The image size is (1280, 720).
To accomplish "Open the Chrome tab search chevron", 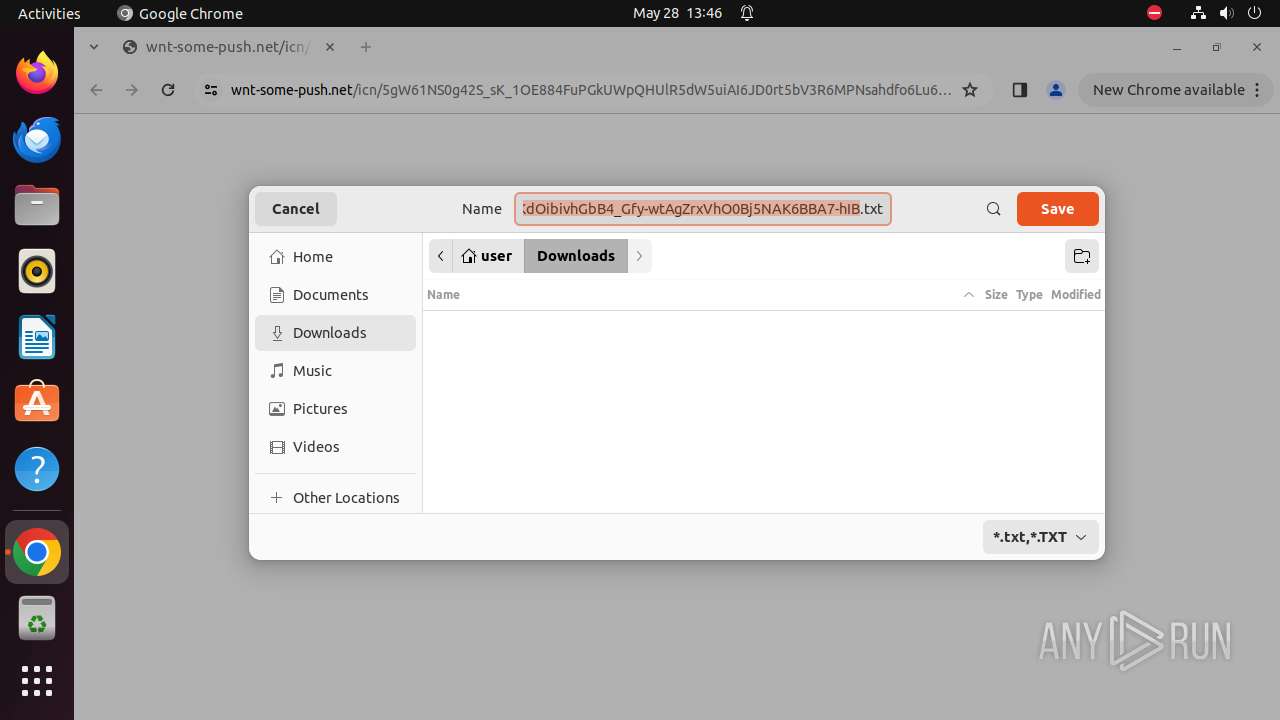I will point(94,47).
